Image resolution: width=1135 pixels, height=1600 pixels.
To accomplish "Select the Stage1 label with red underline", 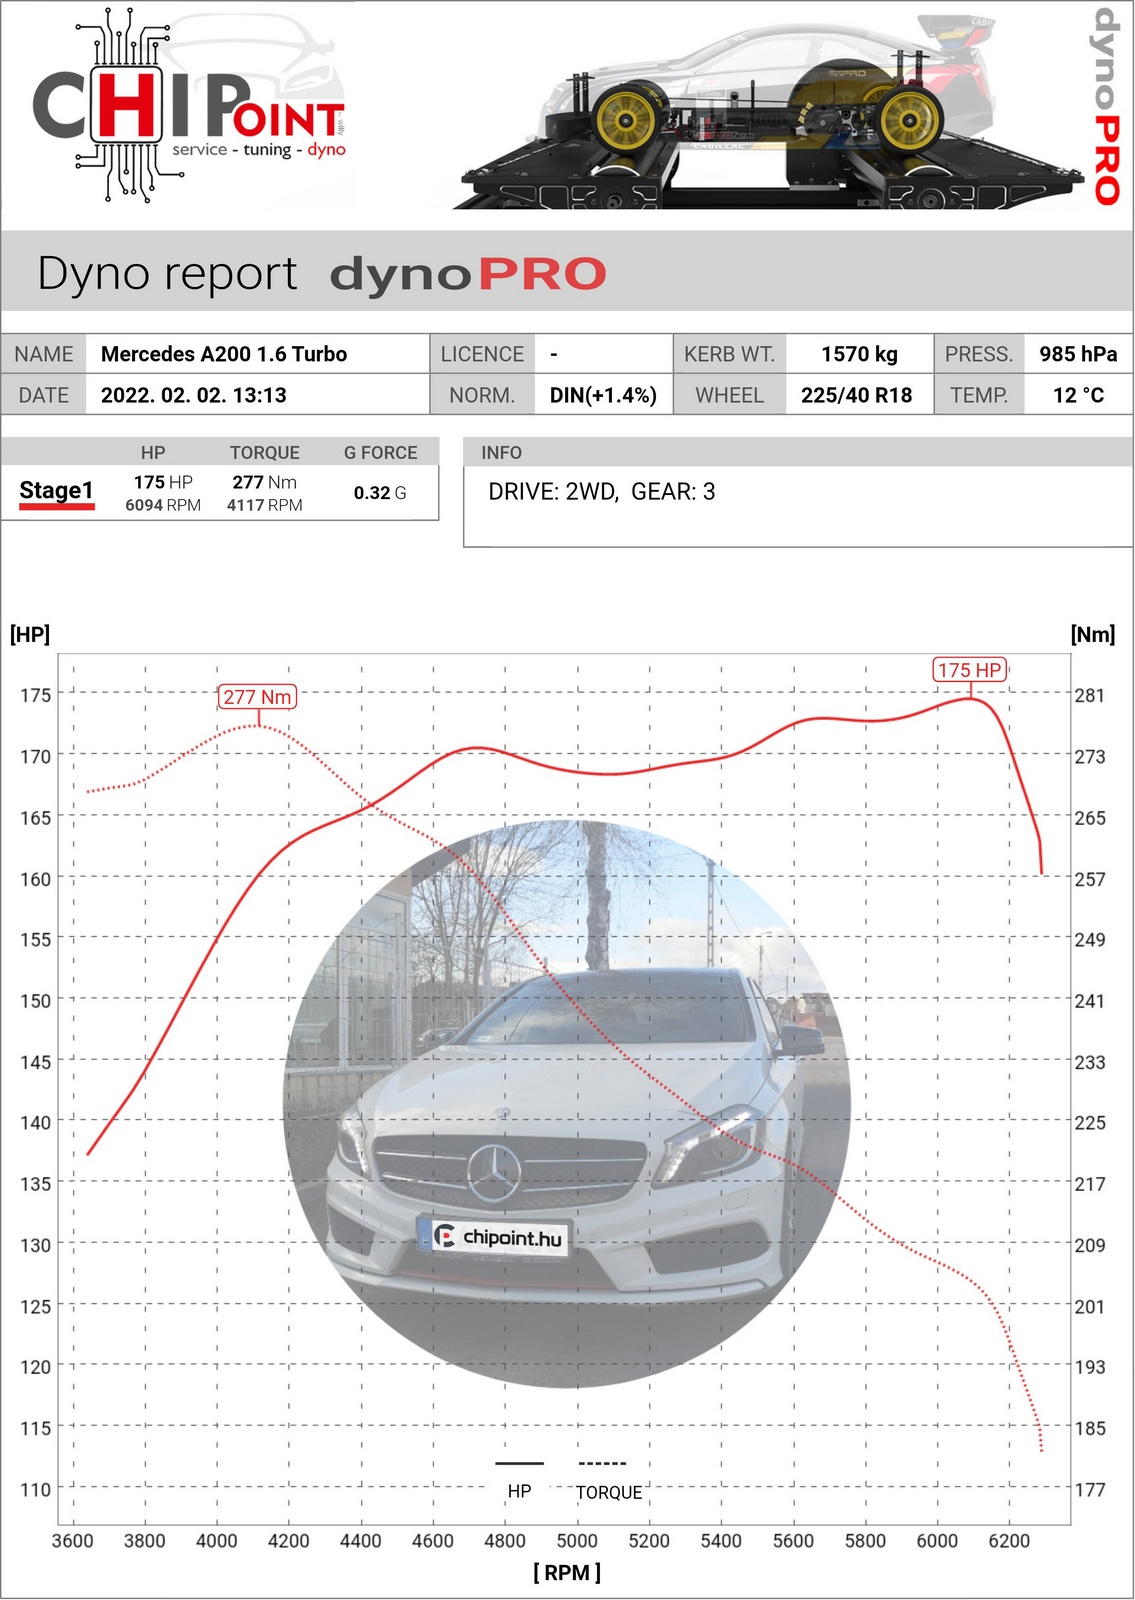I will pyautogui.click(x=57, y=491).
